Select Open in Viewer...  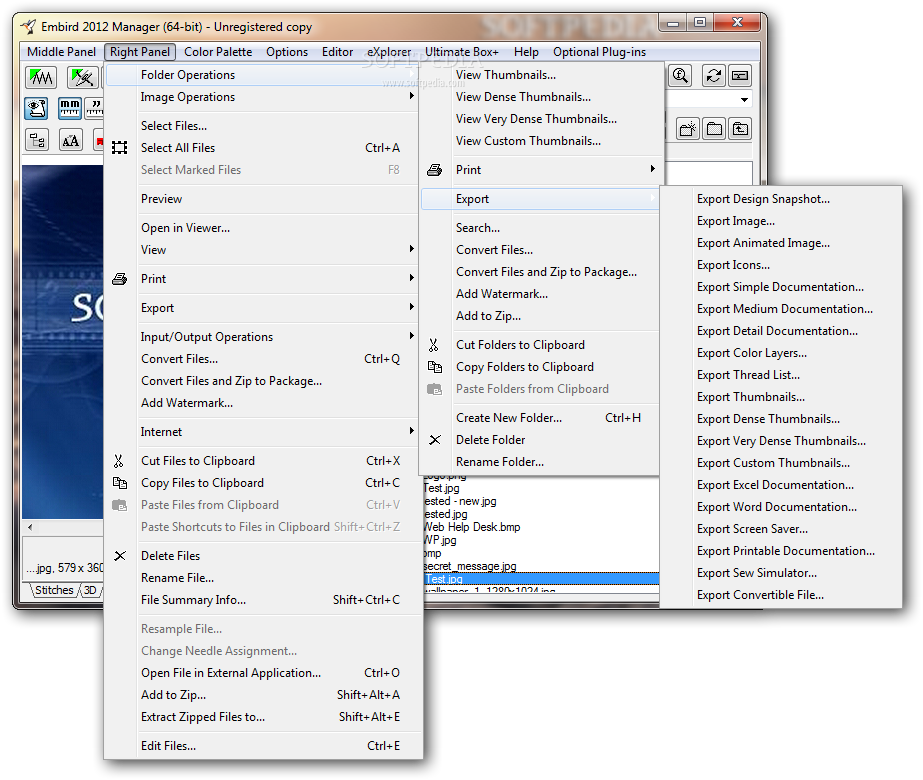[185, 228]
